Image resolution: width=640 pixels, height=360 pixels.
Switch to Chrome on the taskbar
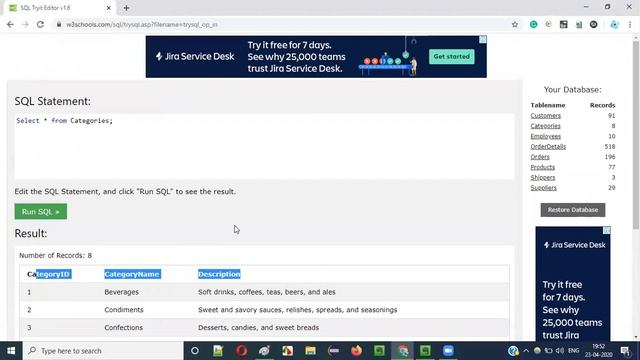tap(403, 351)
